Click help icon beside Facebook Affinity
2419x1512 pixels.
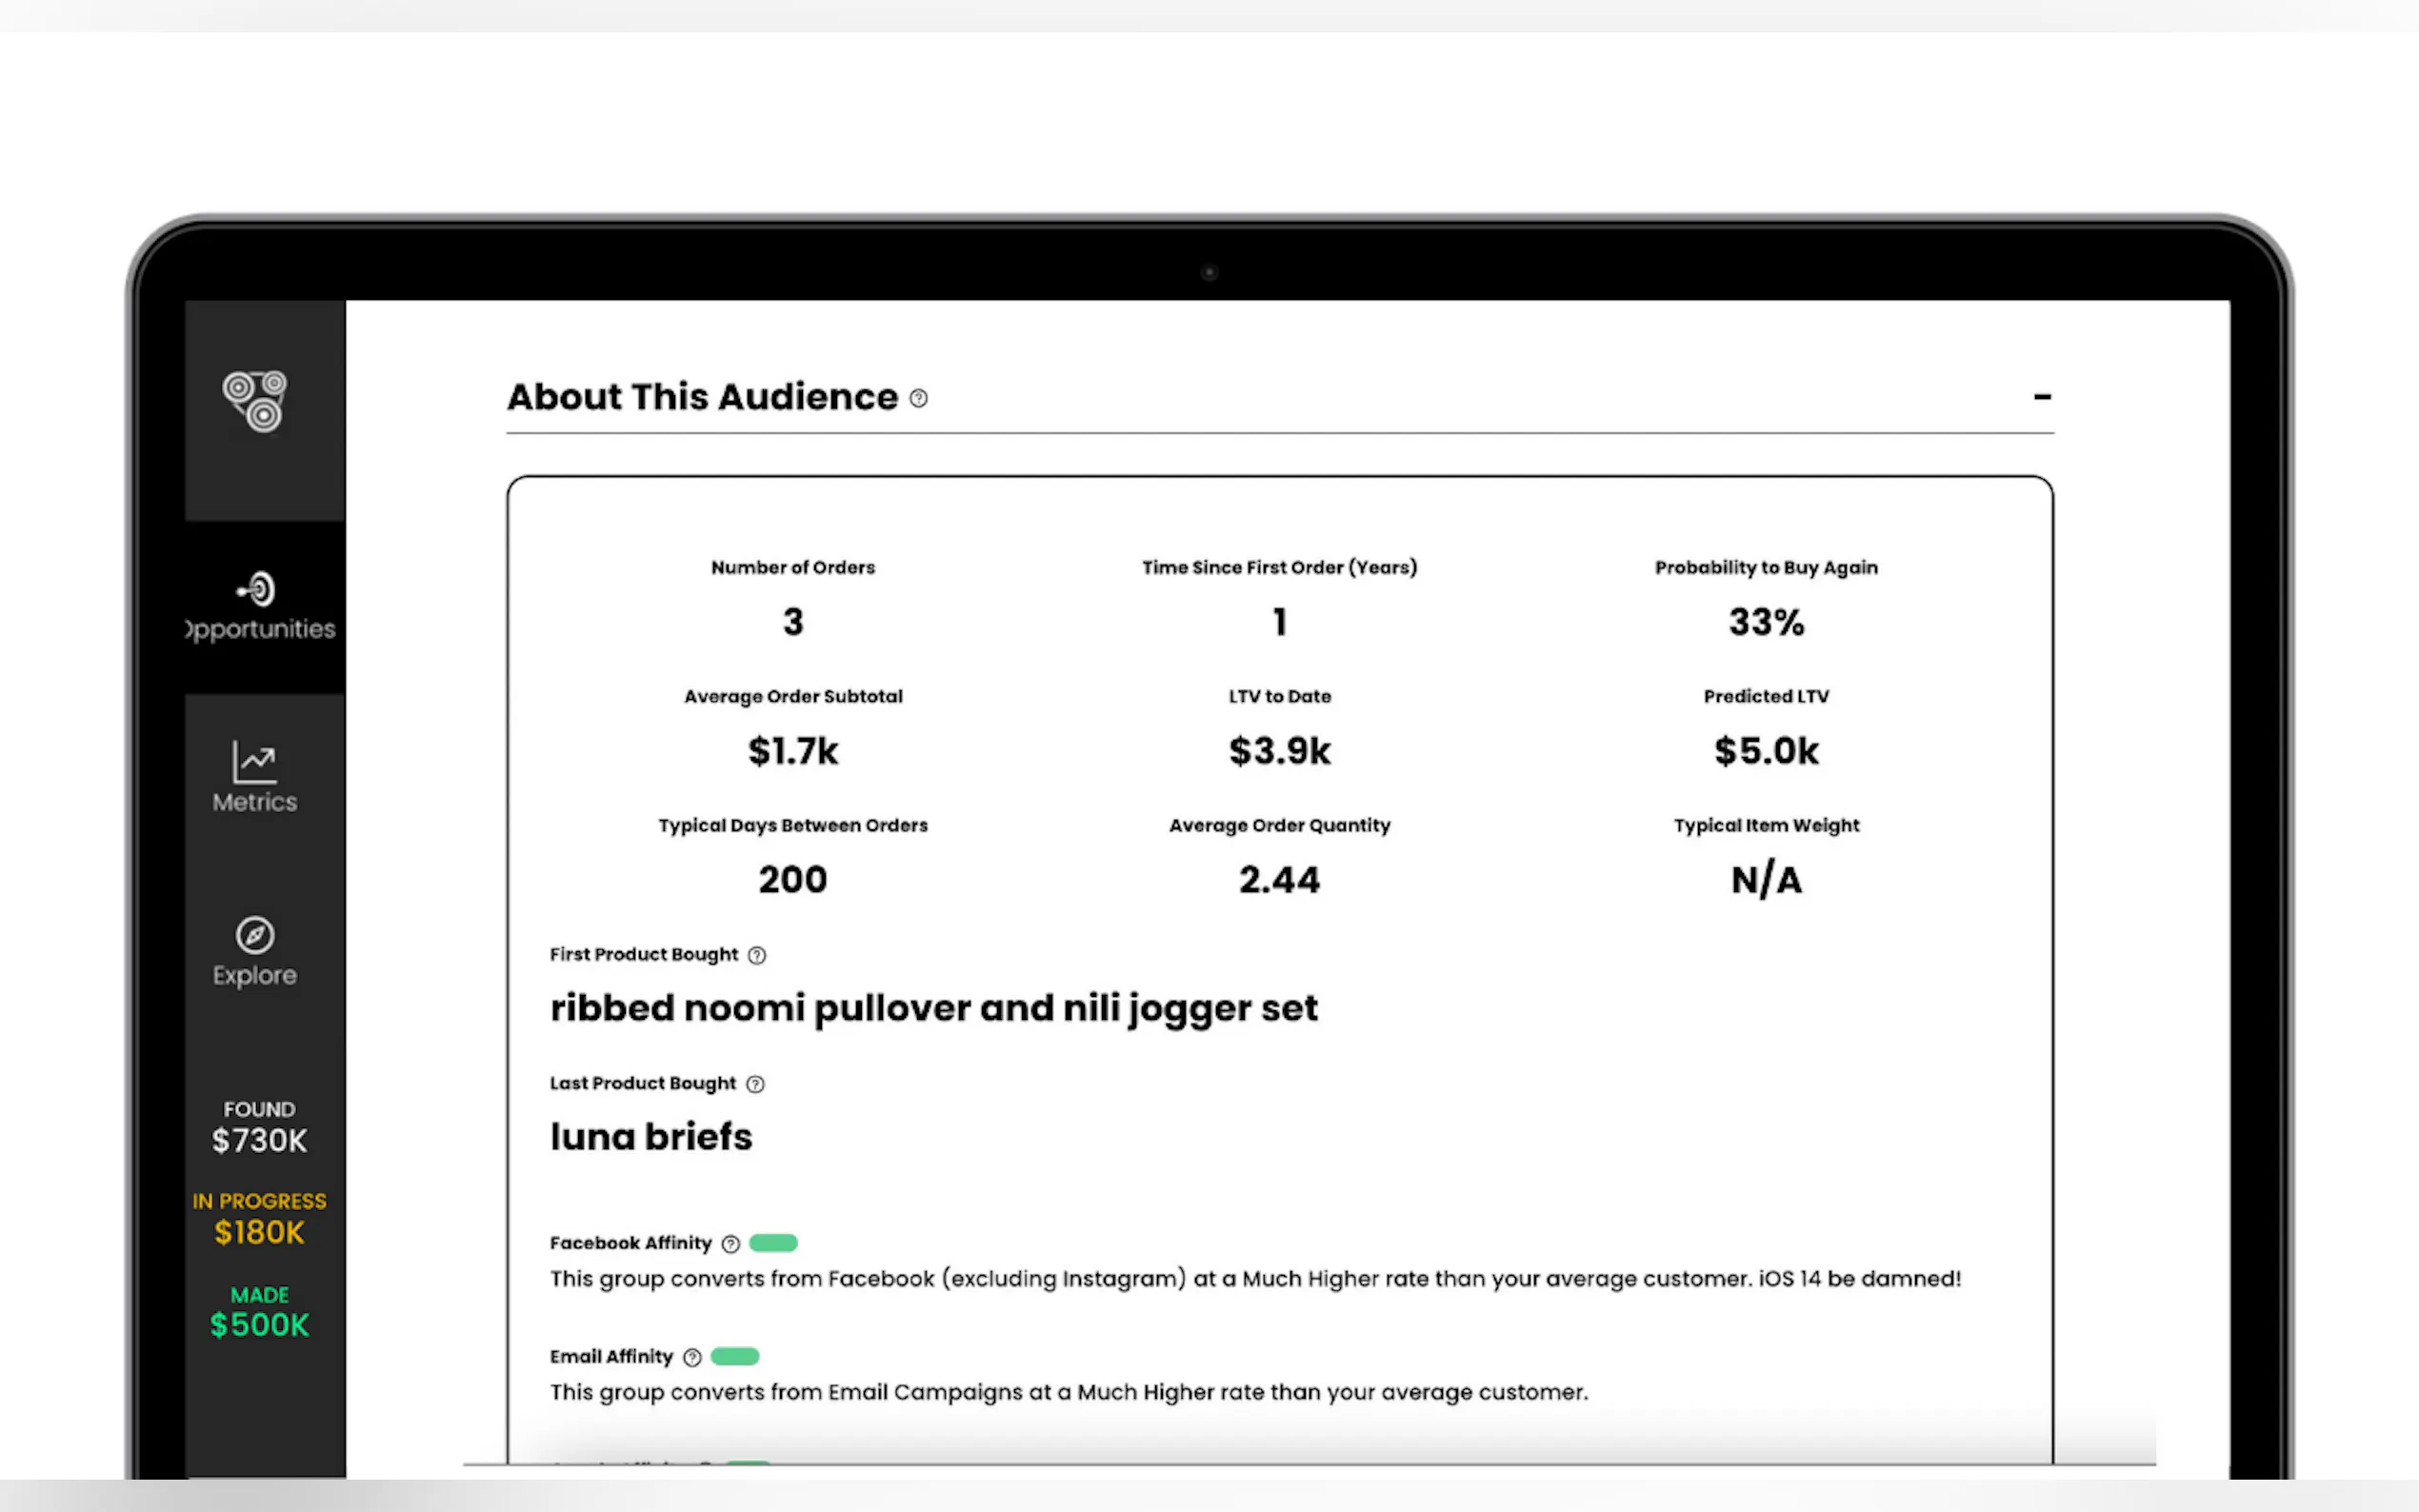(731, 1244)
